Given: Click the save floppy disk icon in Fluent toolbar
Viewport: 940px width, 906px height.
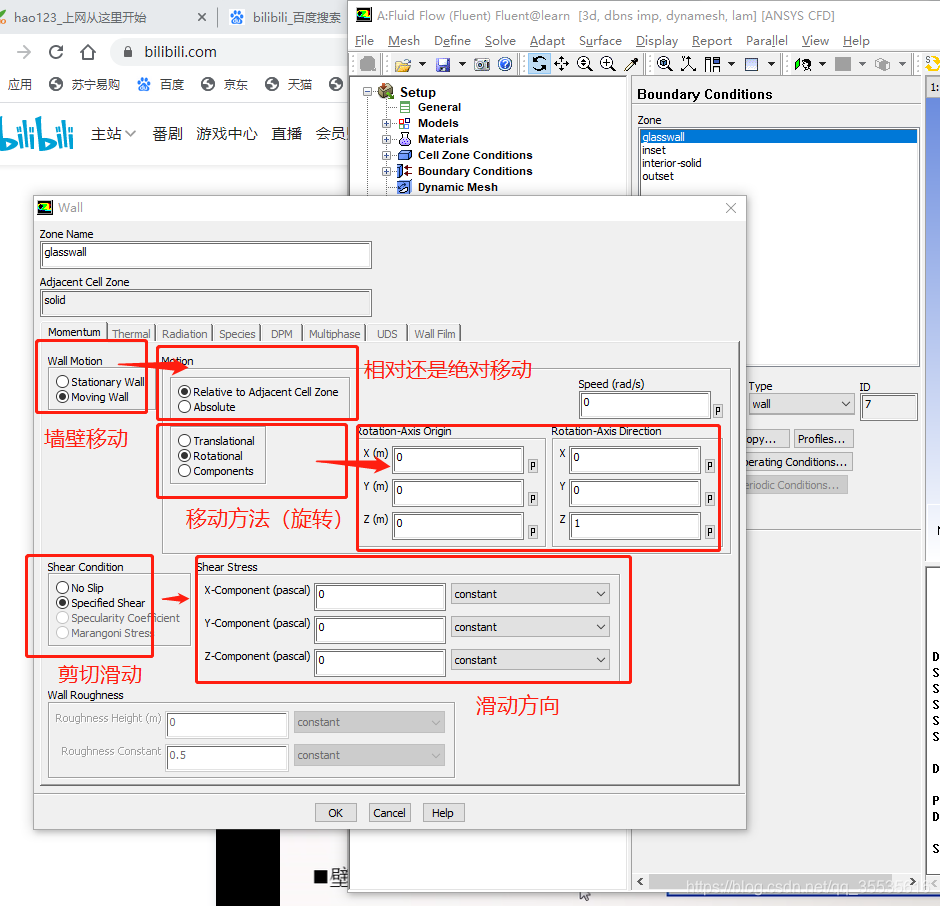Looking at the screenshot, I should coord(443,64).
